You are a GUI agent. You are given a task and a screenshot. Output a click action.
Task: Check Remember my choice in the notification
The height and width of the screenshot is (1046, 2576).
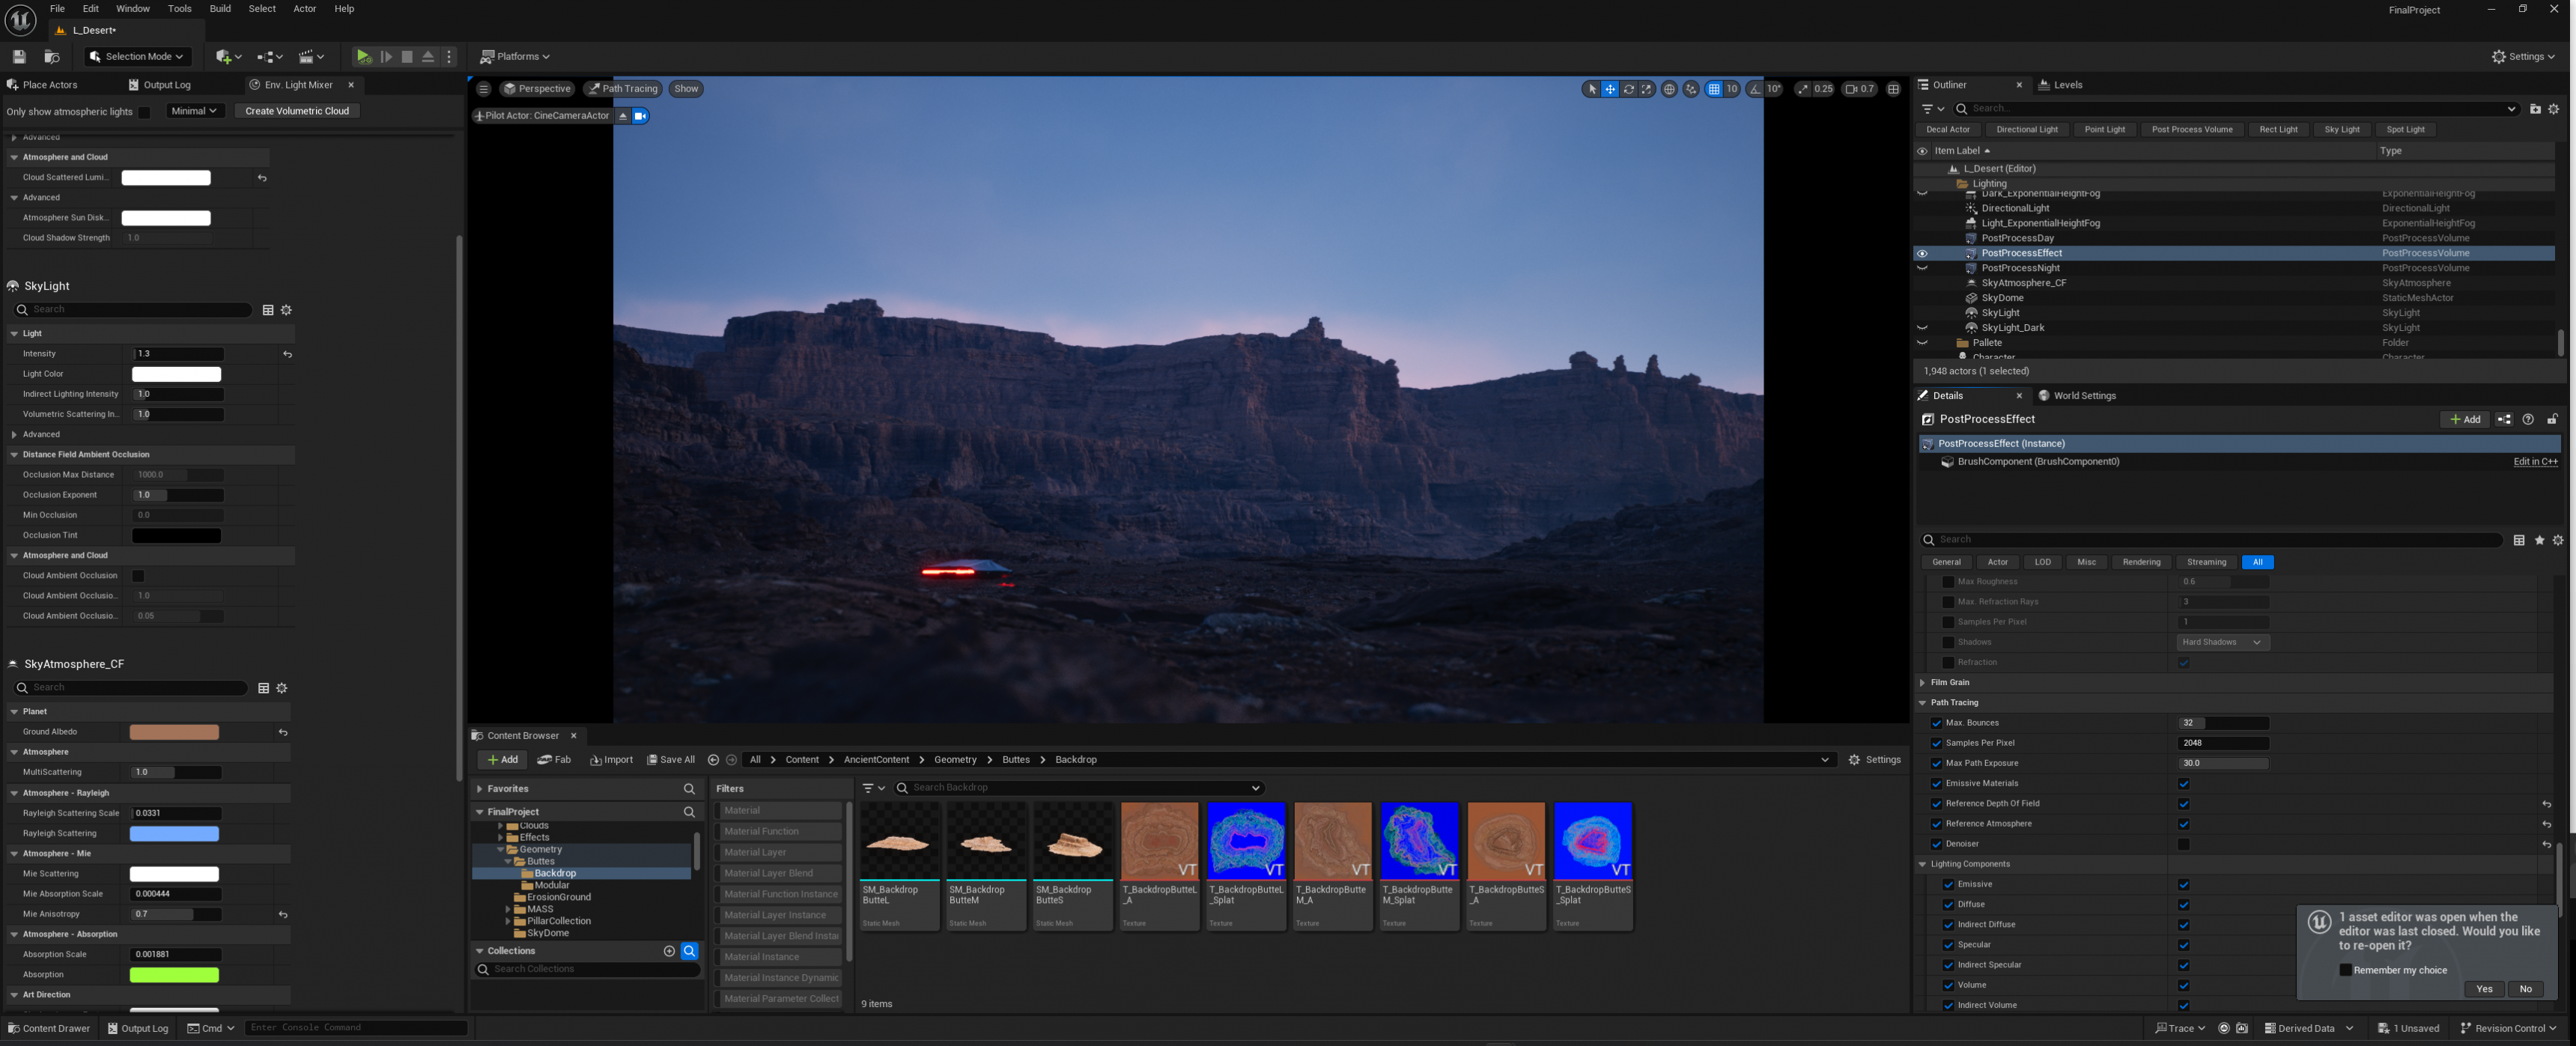tap(2345, 970)
